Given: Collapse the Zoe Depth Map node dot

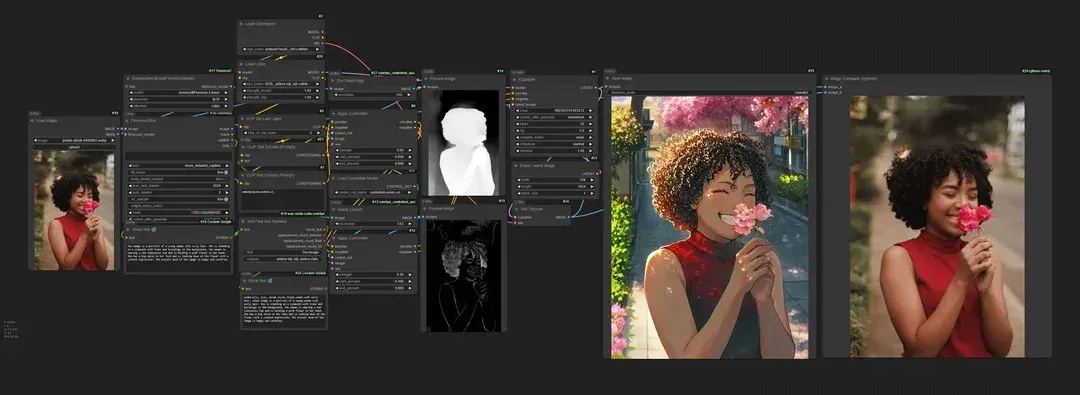Looking at the screenshot, I should tap(333, 80).
